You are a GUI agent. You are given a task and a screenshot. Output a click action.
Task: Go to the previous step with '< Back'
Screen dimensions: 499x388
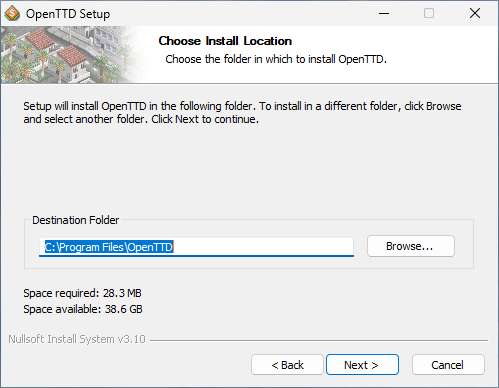coord(287,365)
